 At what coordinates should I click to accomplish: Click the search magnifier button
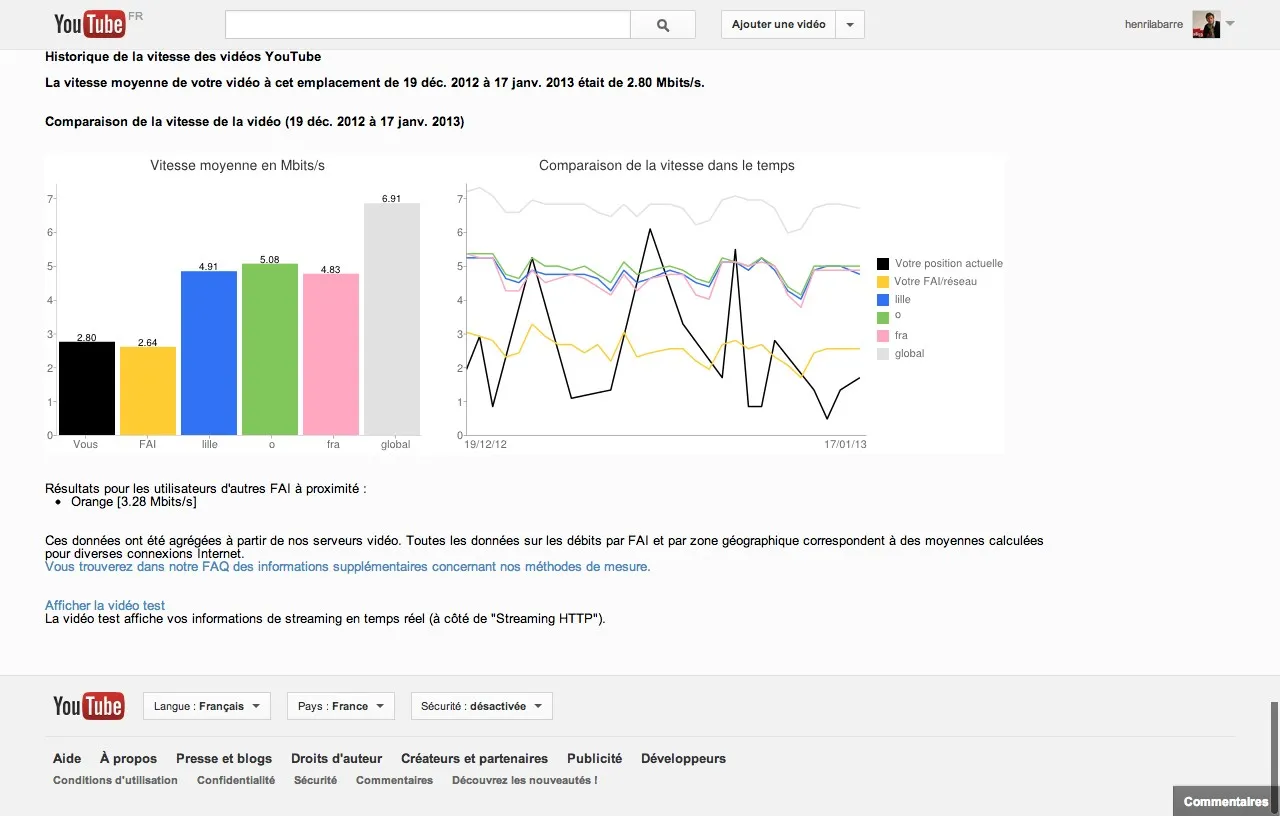pyautogui.click(x=663, y=25)
